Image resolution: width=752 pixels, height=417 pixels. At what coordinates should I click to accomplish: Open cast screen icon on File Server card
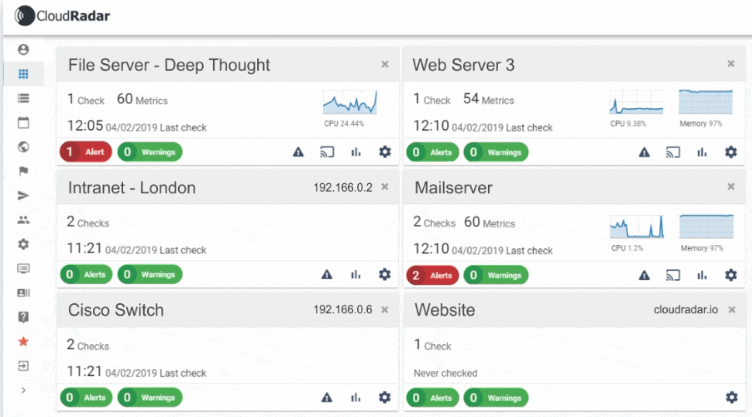[327, 152]
